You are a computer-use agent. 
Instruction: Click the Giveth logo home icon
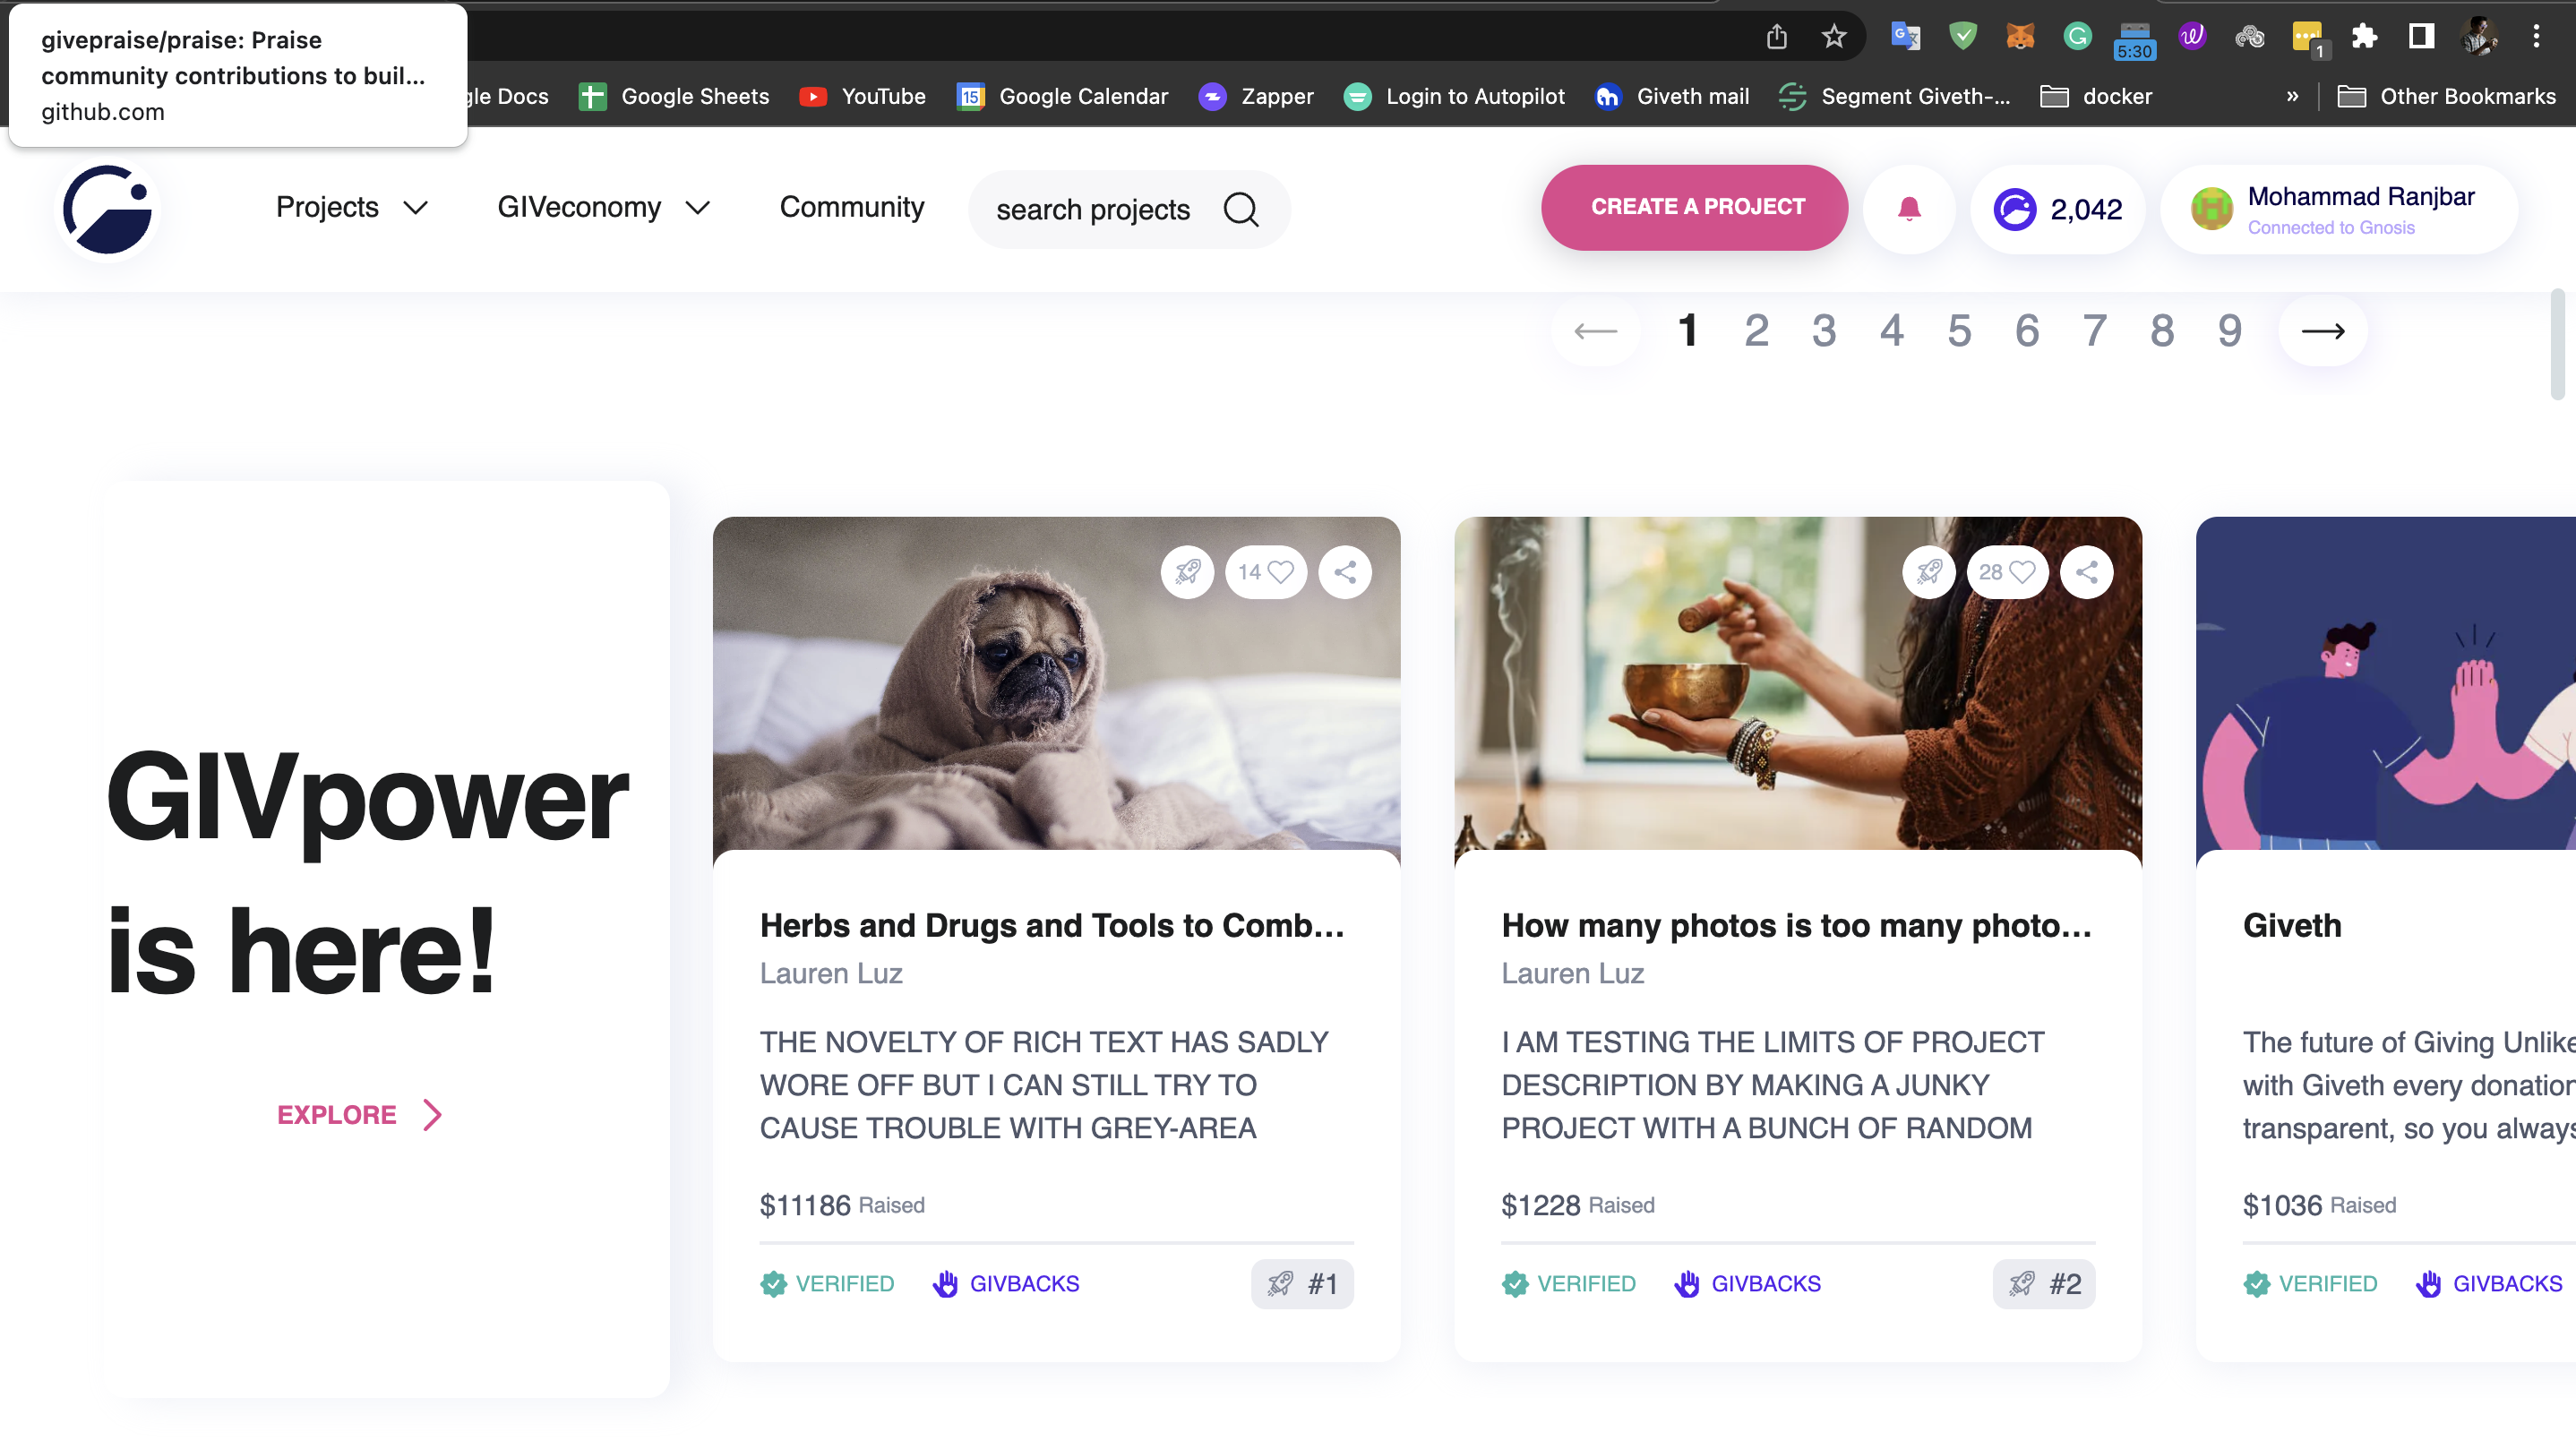(107, 209)
